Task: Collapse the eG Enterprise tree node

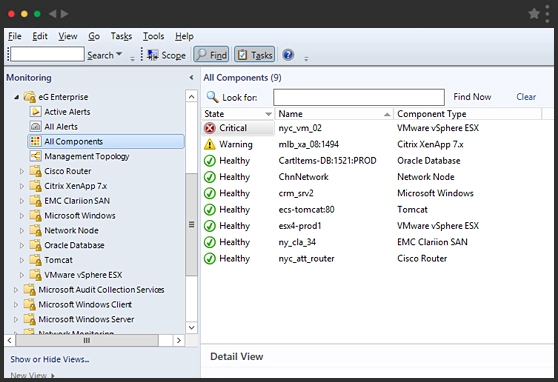Action: 17,97
